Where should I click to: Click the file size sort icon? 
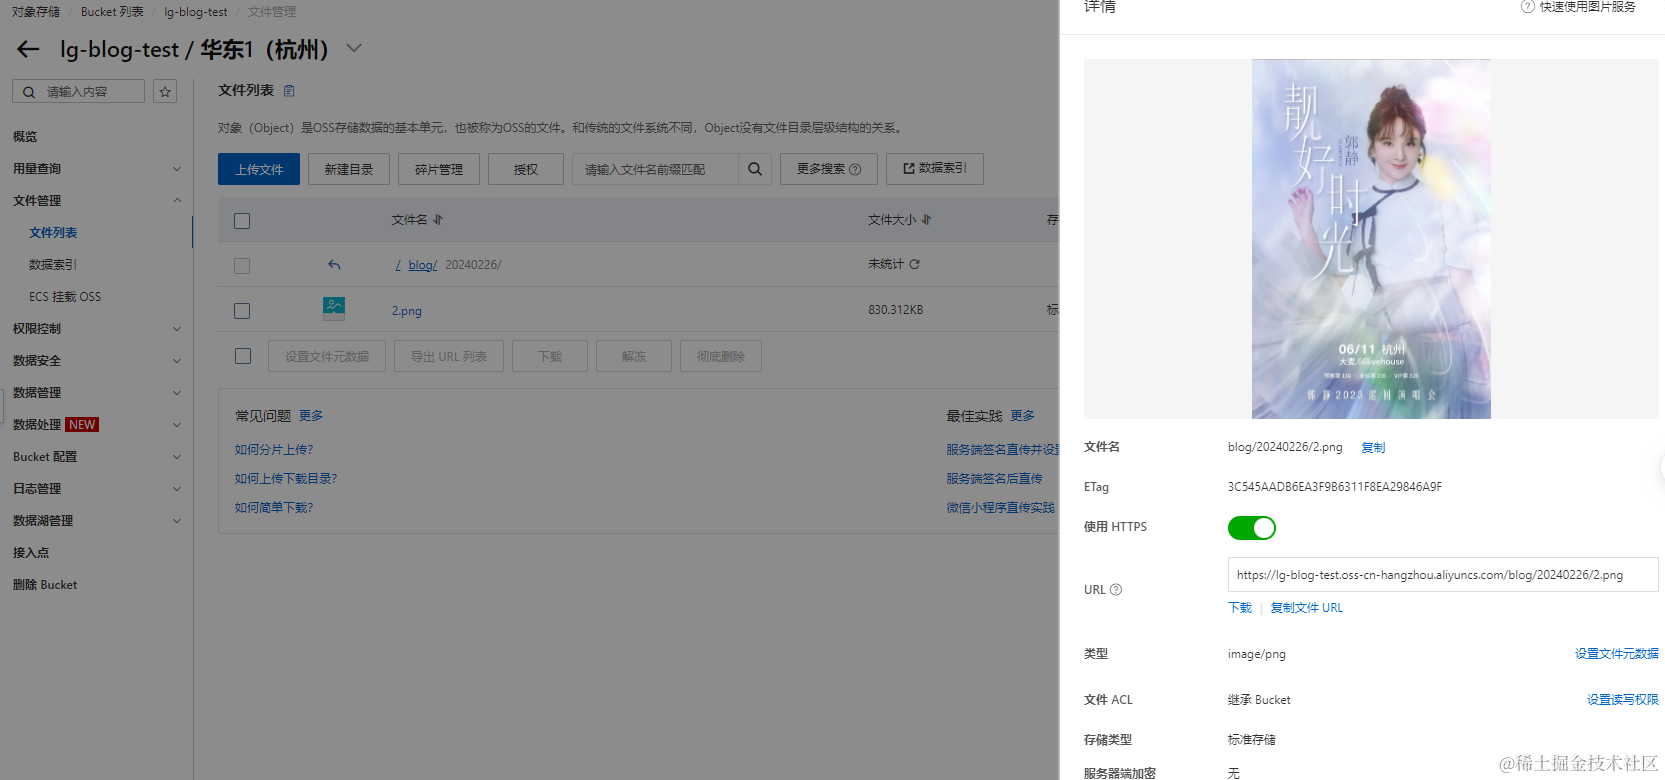926,219
